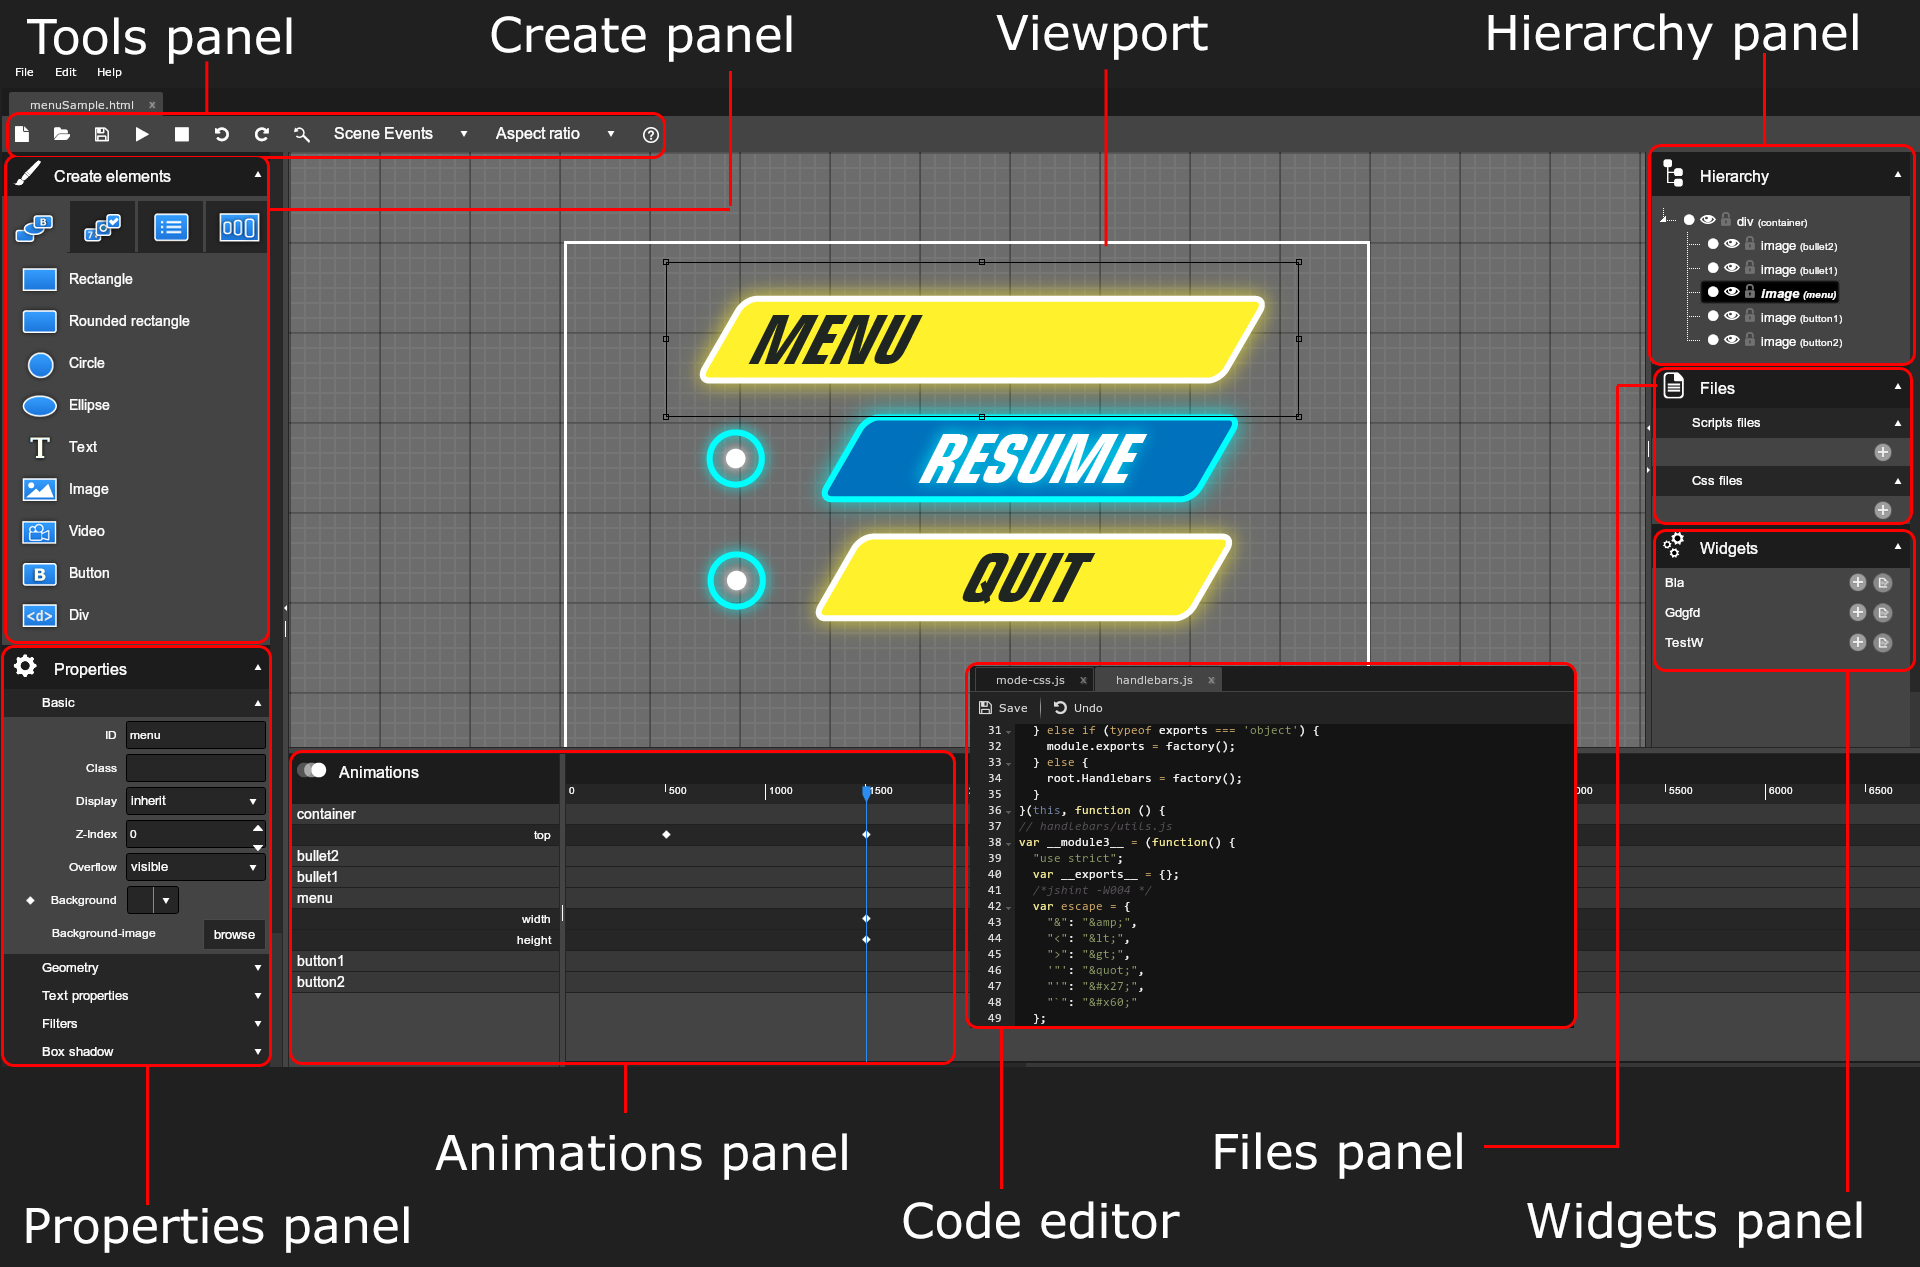
Task: Click the browse button for Background-image
Action: [x=234, y=934]
